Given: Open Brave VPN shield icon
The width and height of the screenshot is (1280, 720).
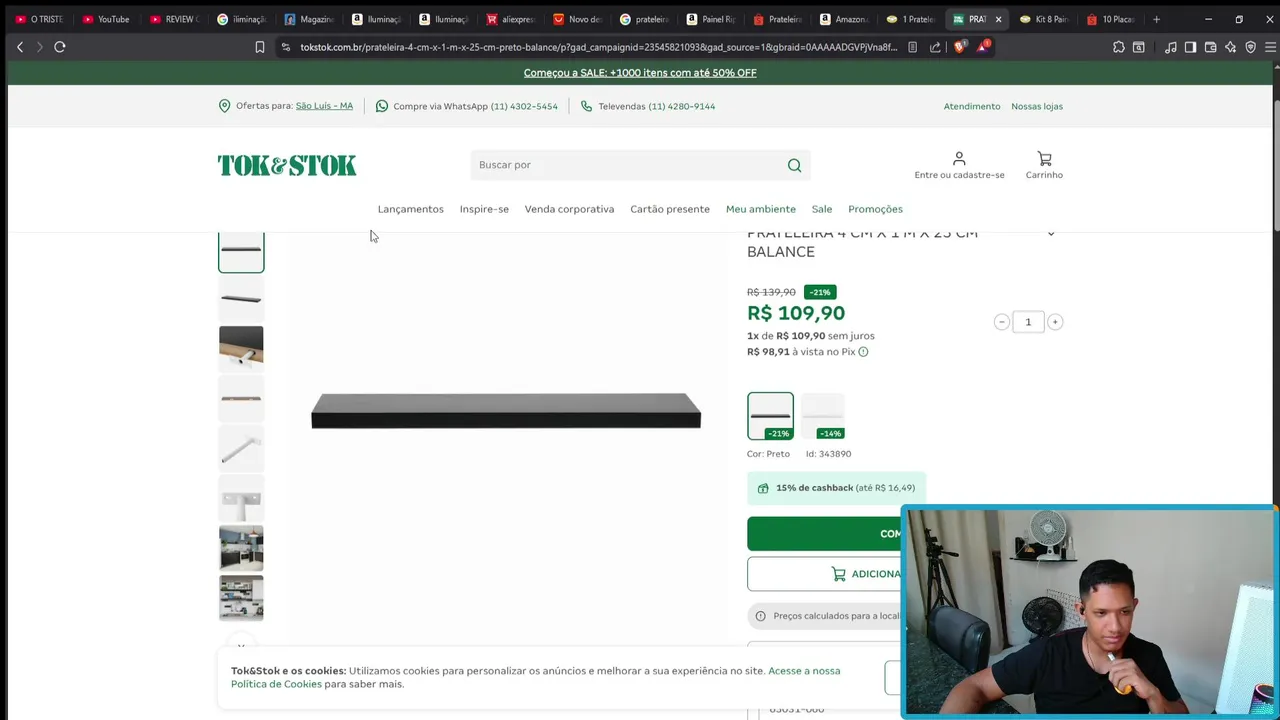Looking at the screenshot, I should 1250,47.
